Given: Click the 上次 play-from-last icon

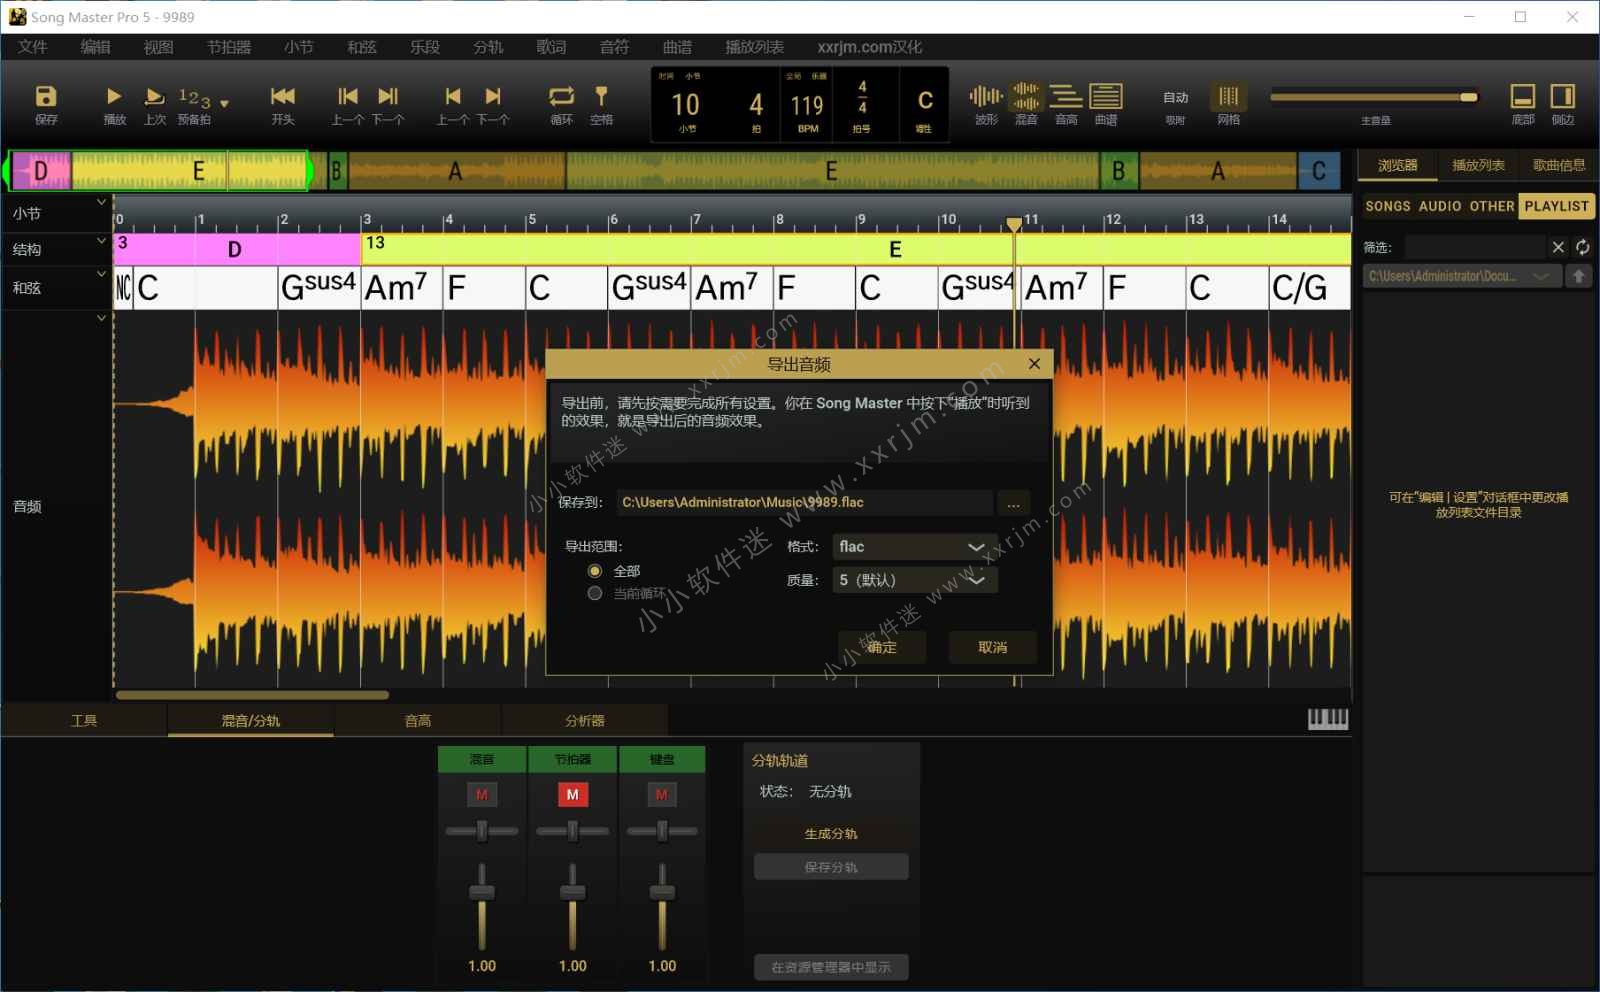Looking at the screenshot, I should point(154,97).
